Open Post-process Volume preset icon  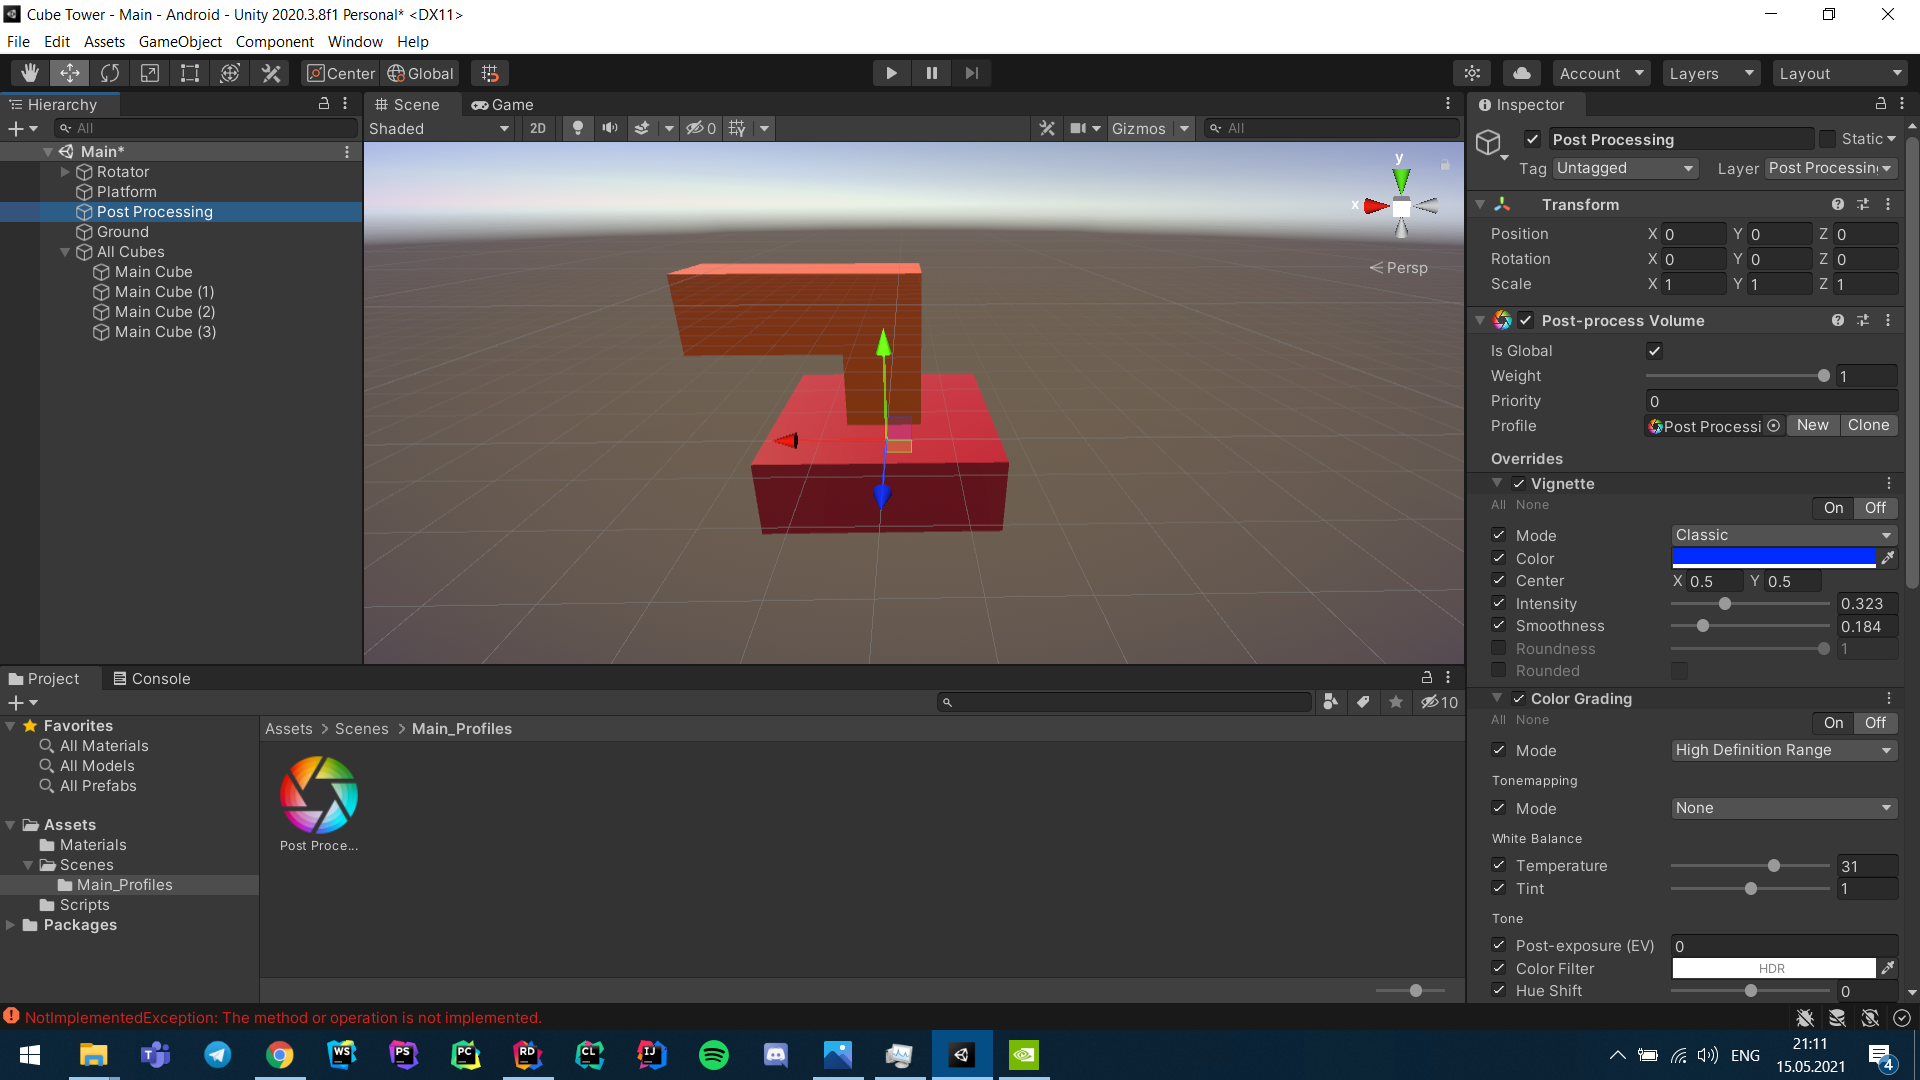pyautogui.click(x=1863, y=320)
